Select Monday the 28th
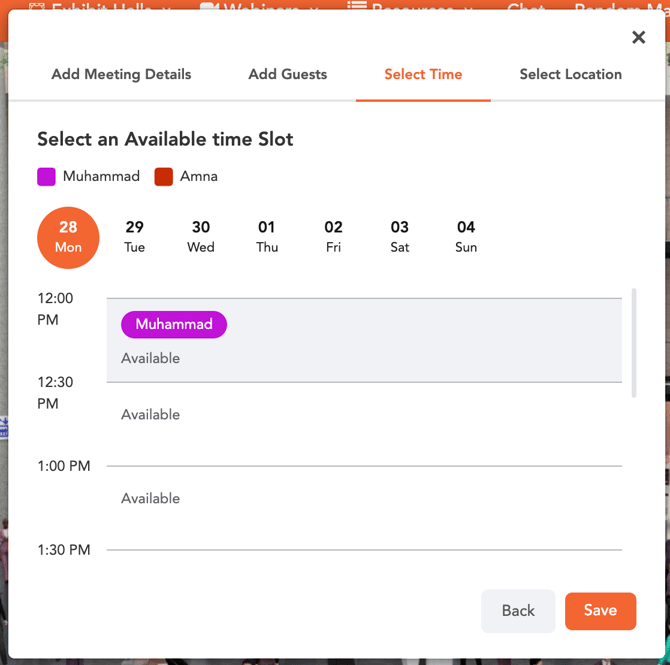 click(x=68, y=237)
